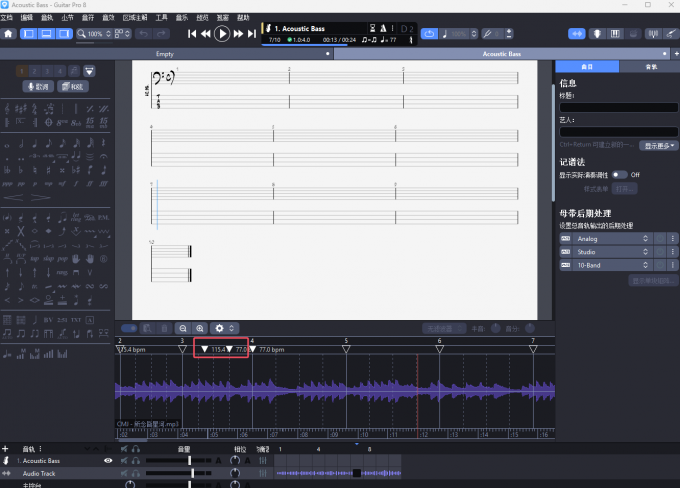Click the 歌词 (Lyrics) button in palette
The width and height of the screenshot is (680, 488).
38,87
